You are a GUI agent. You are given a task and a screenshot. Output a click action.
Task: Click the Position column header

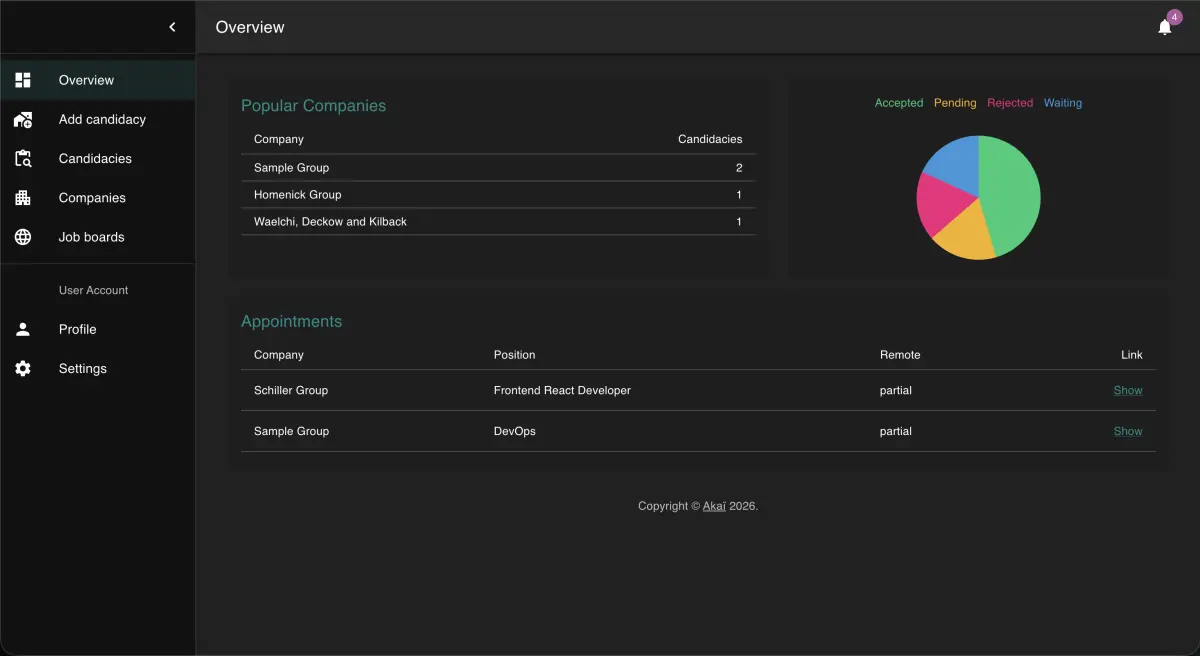514,355
